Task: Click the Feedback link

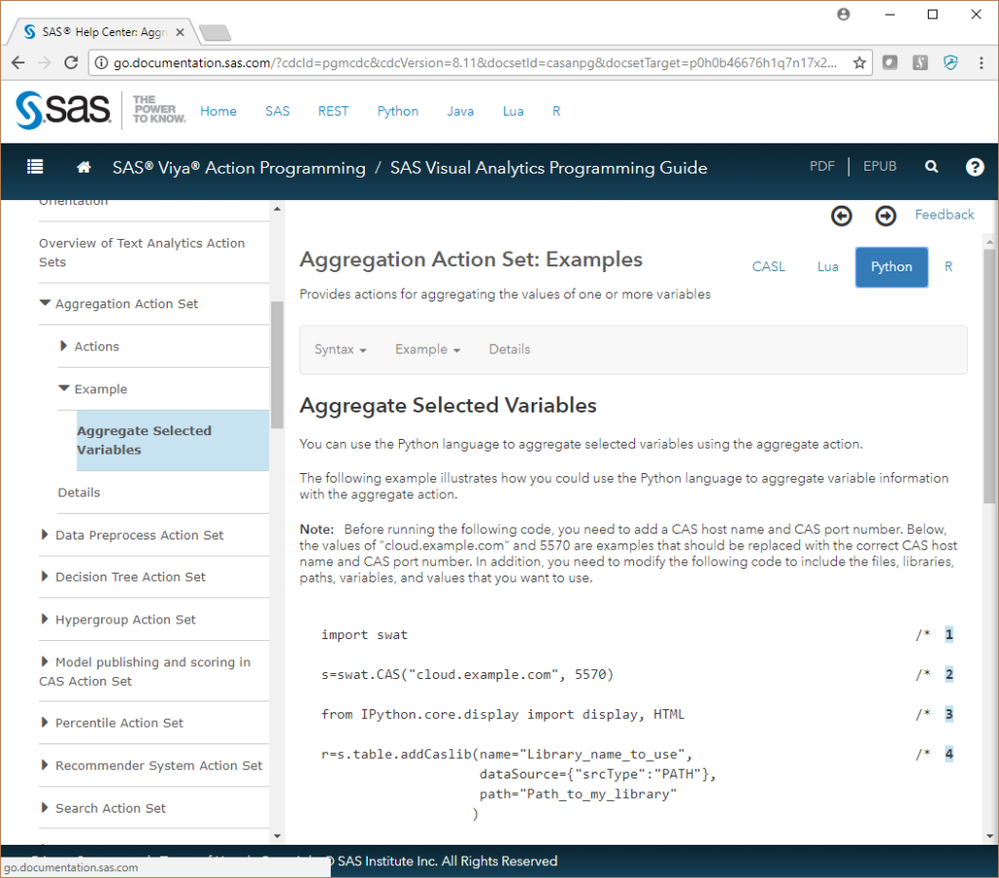Action: (x=944, y=215)
